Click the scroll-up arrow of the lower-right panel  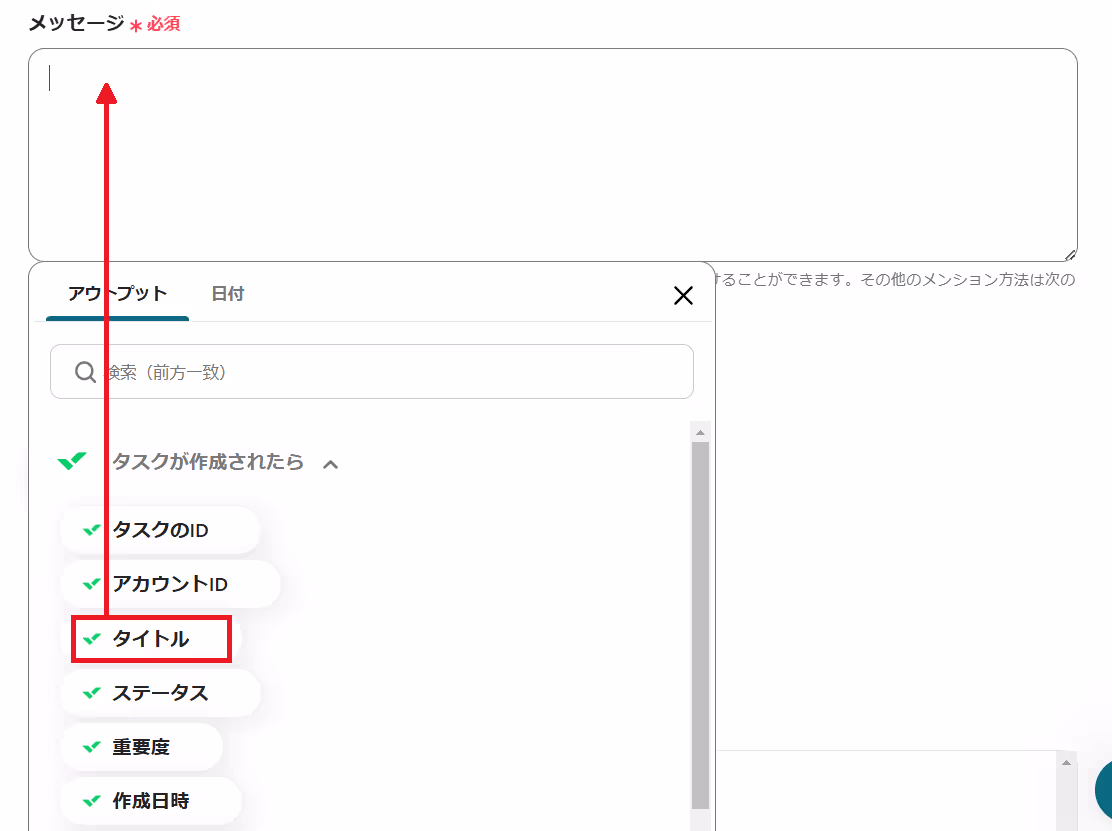[1066, 762]
